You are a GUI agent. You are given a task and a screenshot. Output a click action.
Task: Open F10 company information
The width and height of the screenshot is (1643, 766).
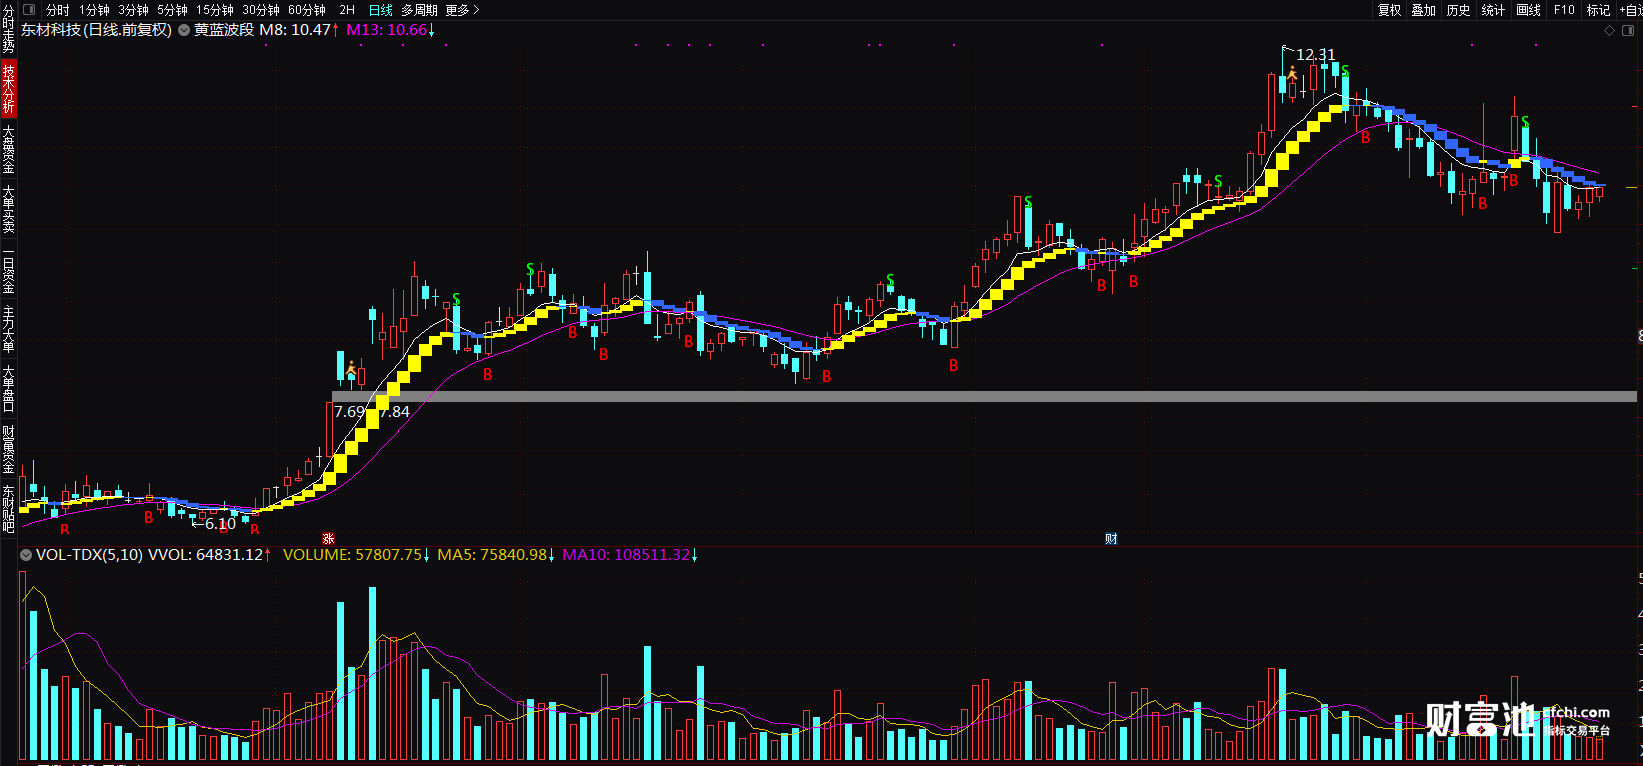pos(1564,10)
